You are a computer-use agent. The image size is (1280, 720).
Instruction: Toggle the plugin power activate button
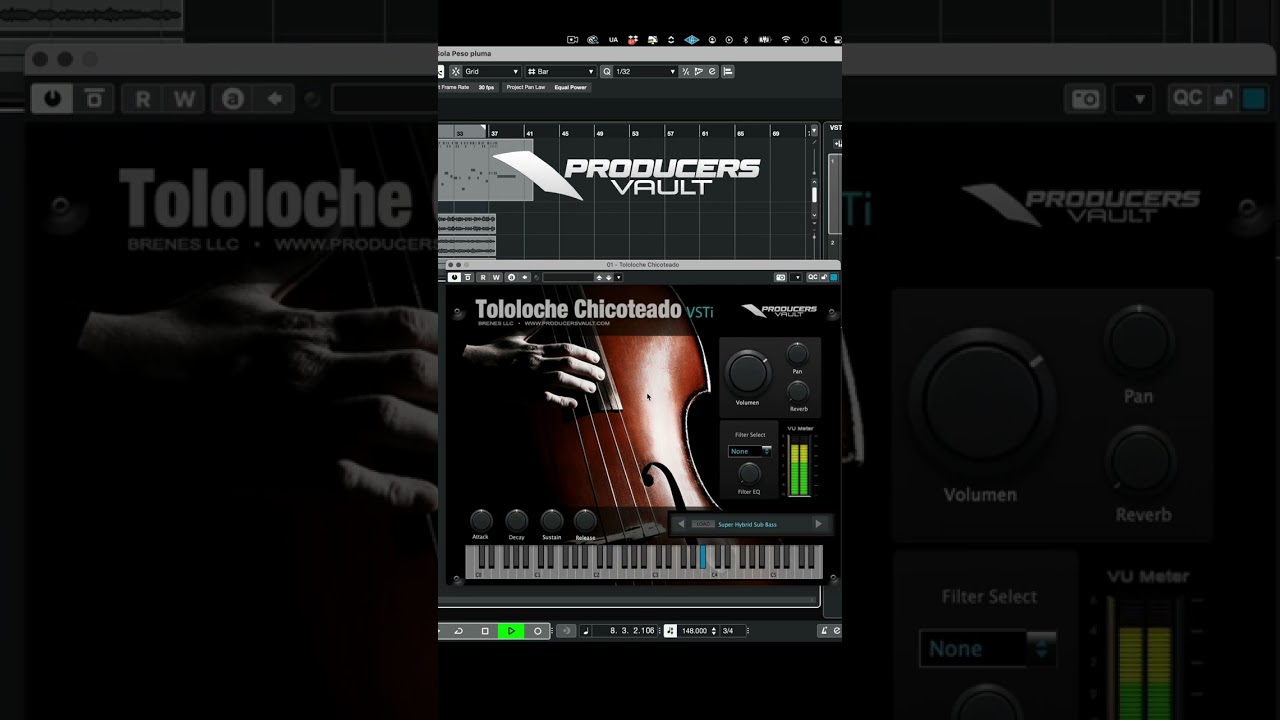pos(454,277)
